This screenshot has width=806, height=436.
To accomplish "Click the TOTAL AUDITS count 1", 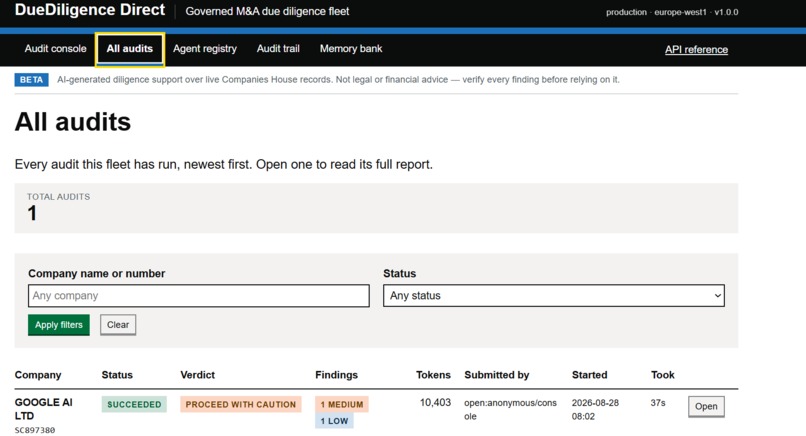I will click(x=32, y=213).
